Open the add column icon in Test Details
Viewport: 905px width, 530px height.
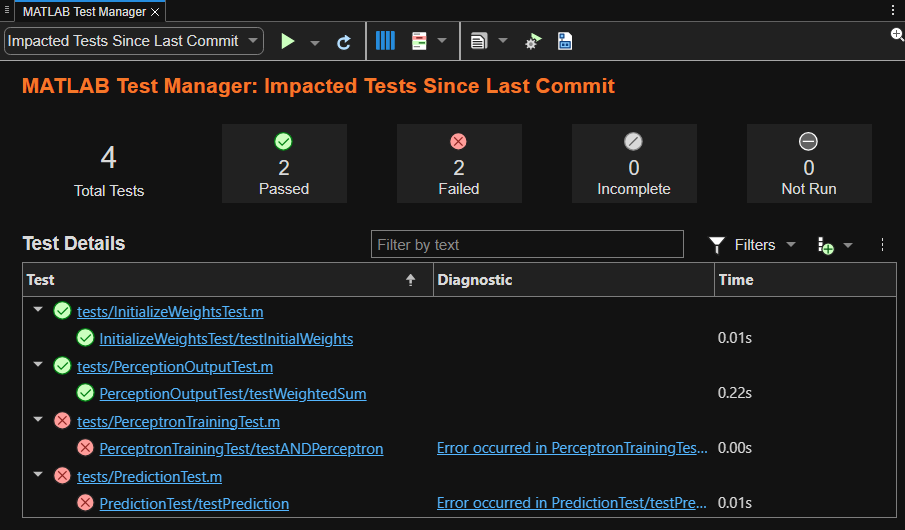(826, 245)
